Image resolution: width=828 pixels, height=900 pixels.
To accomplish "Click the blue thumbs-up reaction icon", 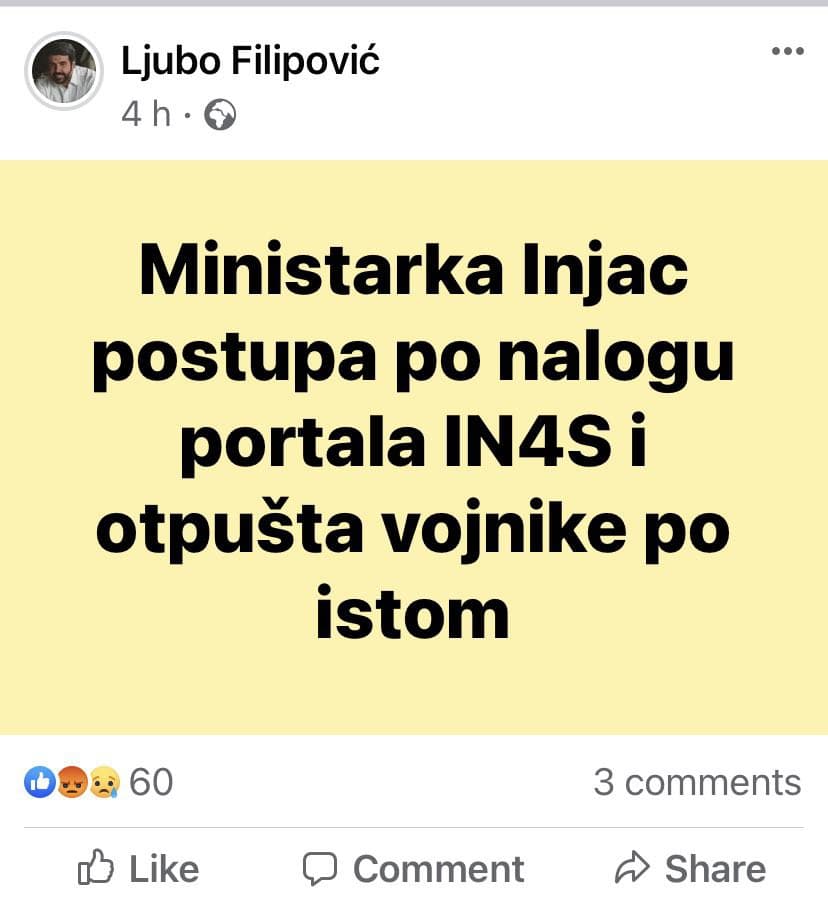I will click(x=40, y=781).
